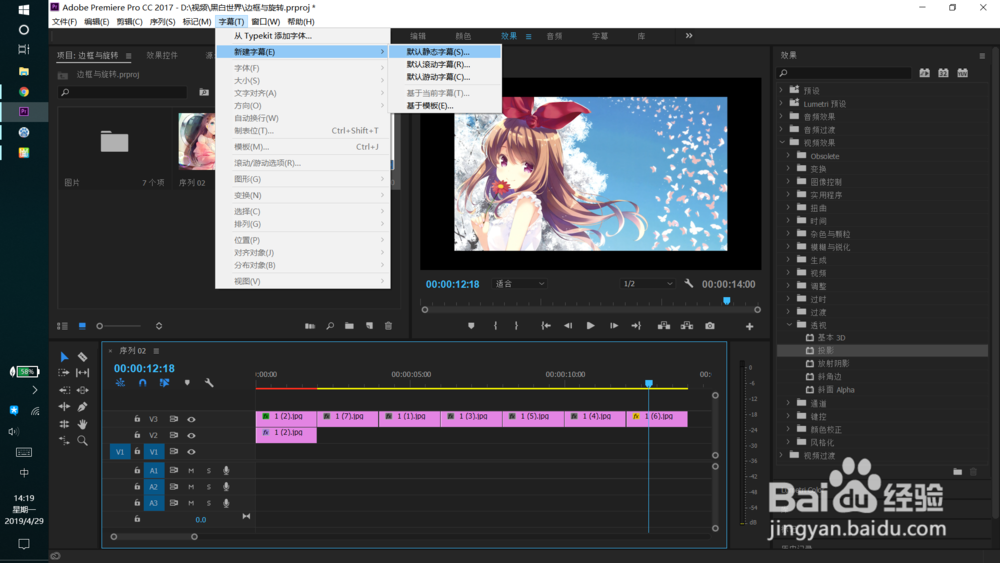Image resolution: width=1000 pixels, height=563 pixels.
Task: Expand the 视频过渡 folder
Action: tap(781, 455)
